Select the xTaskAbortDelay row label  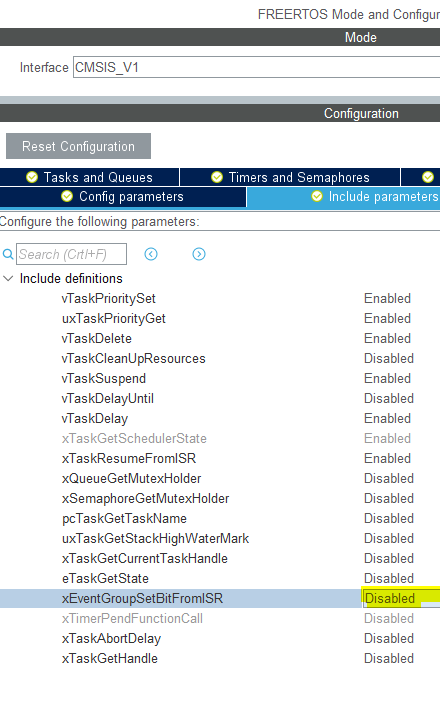coord(111,638)
